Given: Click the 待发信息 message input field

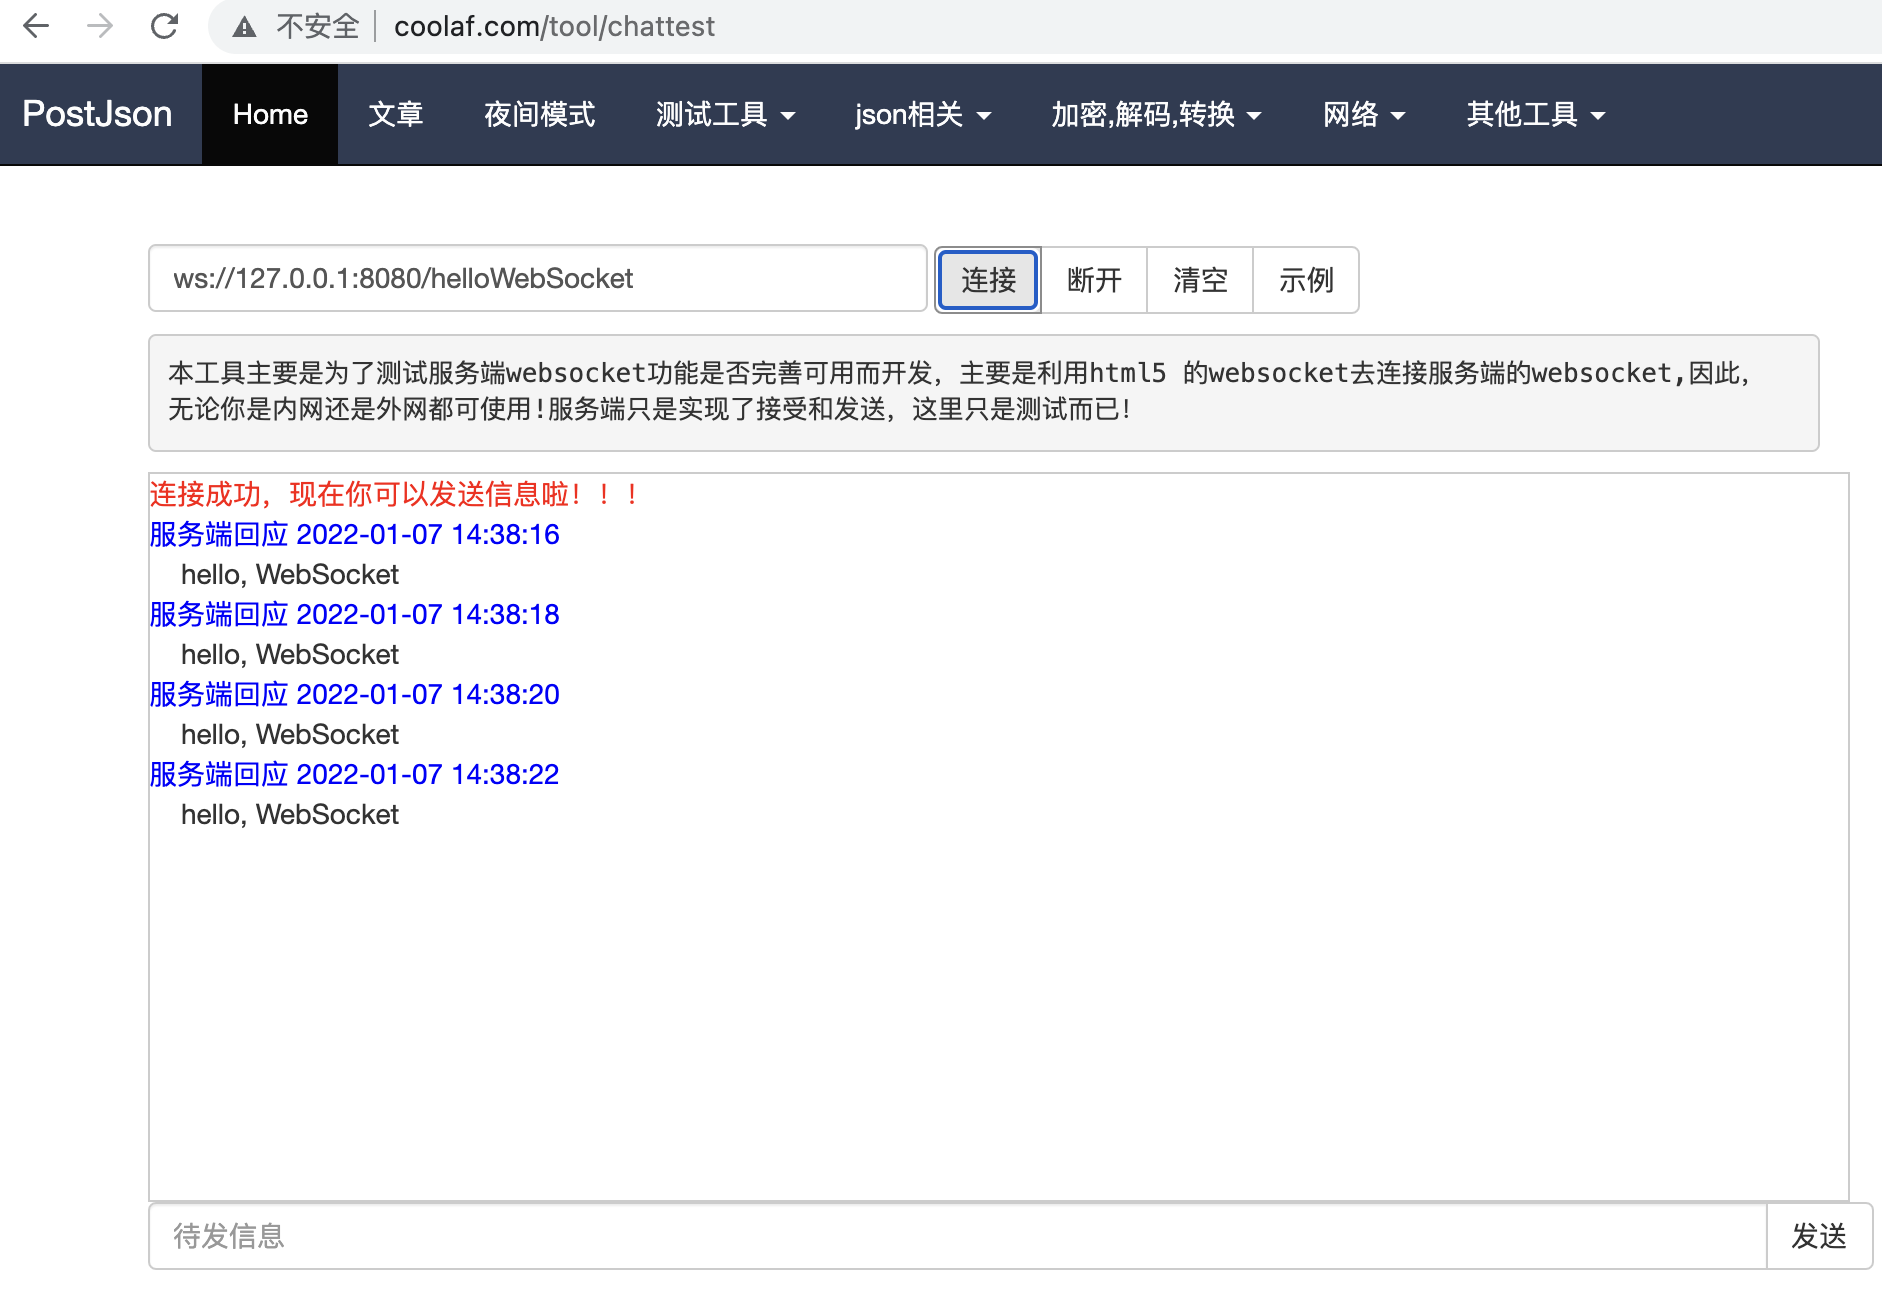Looking at the screenshot, I should tap(958, 1236).
